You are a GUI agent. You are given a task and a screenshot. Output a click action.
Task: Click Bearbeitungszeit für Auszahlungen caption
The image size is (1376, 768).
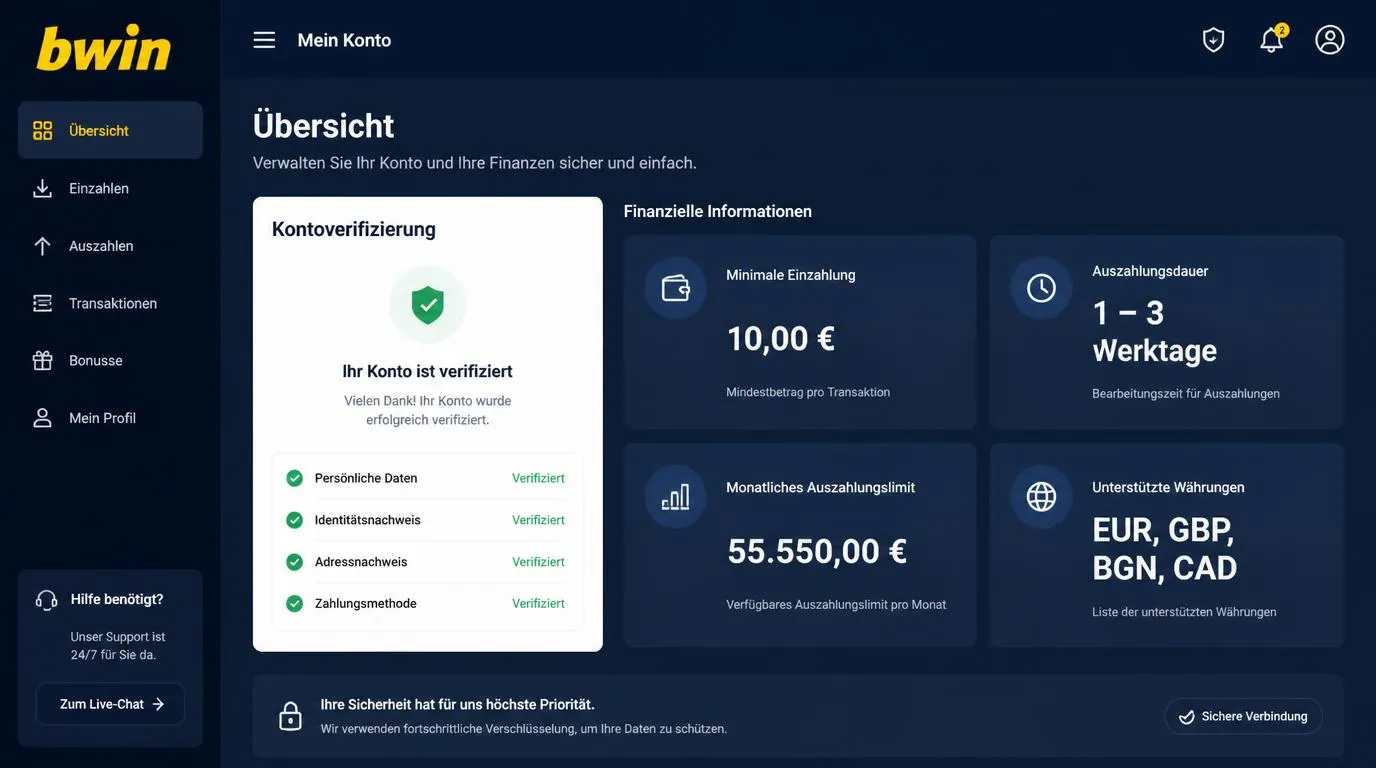(x=1186, y=394)
